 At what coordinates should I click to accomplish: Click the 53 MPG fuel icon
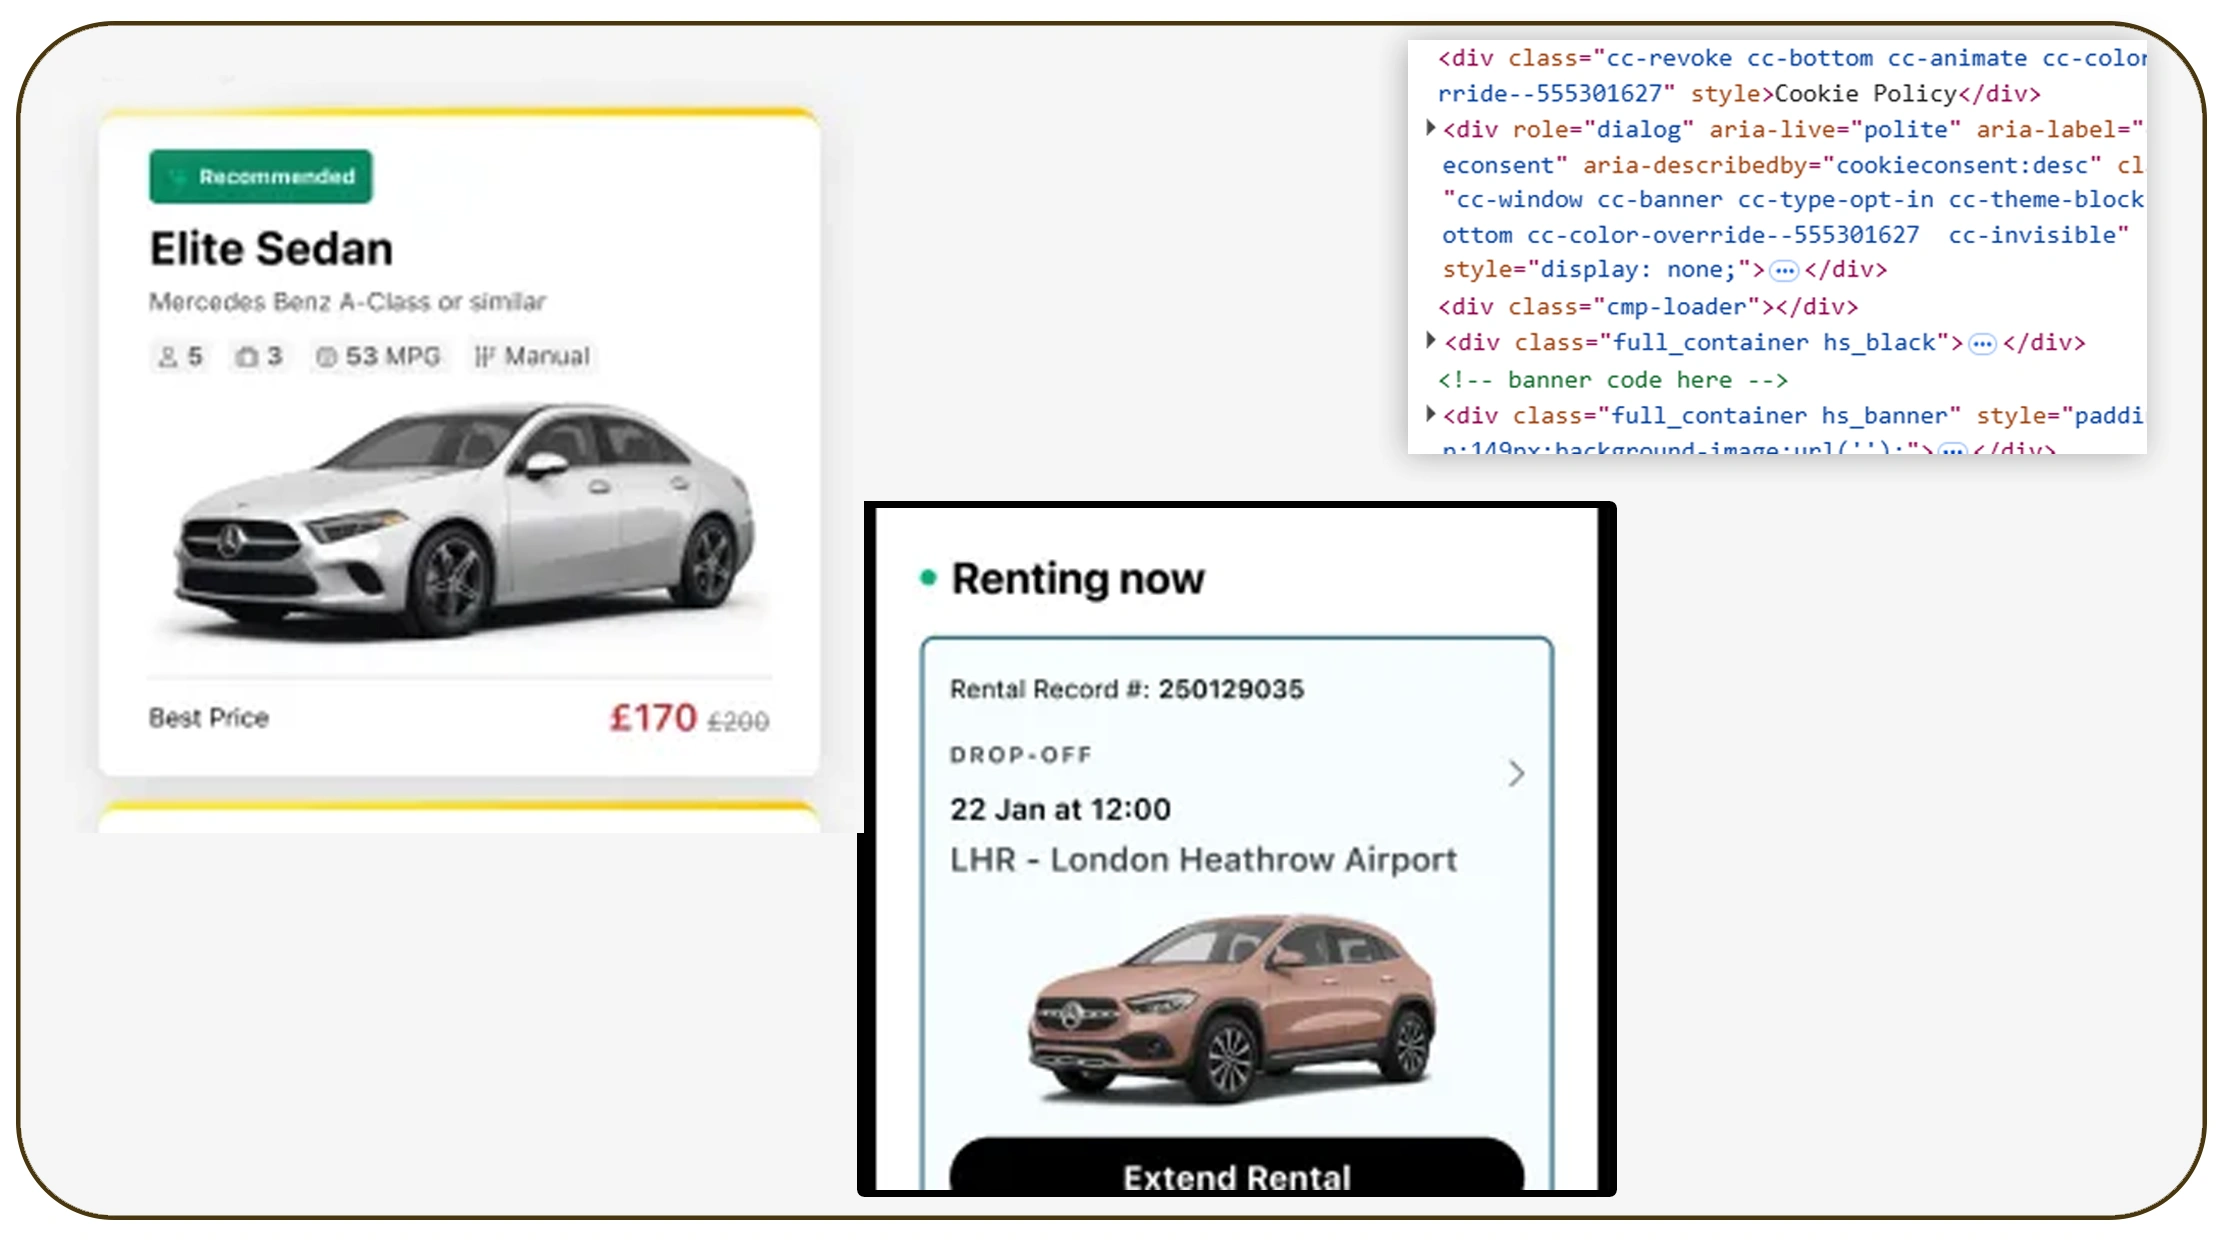pos(326,357)
